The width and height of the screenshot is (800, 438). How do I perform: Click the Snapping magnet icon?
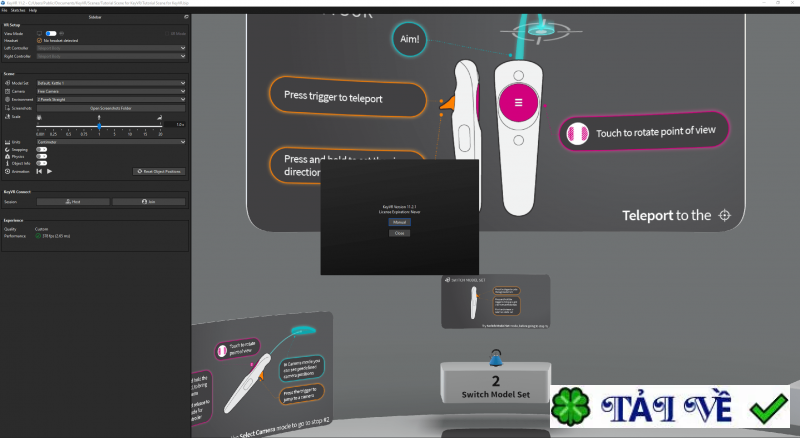coord(7,150)
